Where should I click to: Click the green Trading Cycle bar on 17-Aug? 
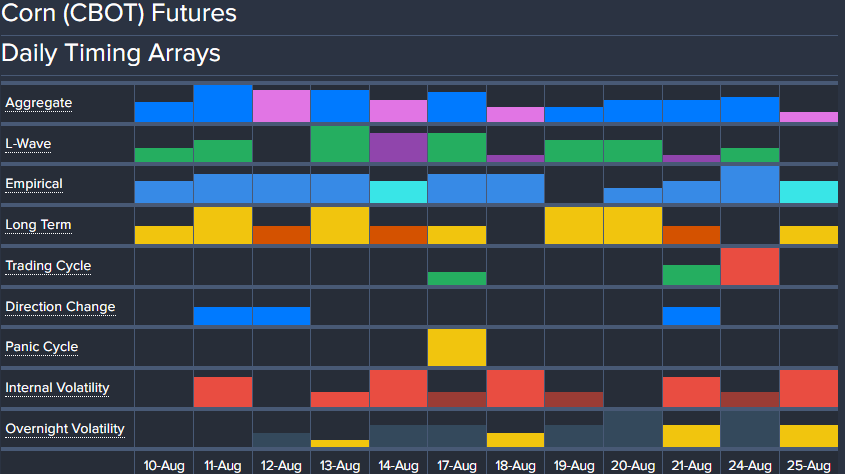pyautogui.click(x=457, y=278)
